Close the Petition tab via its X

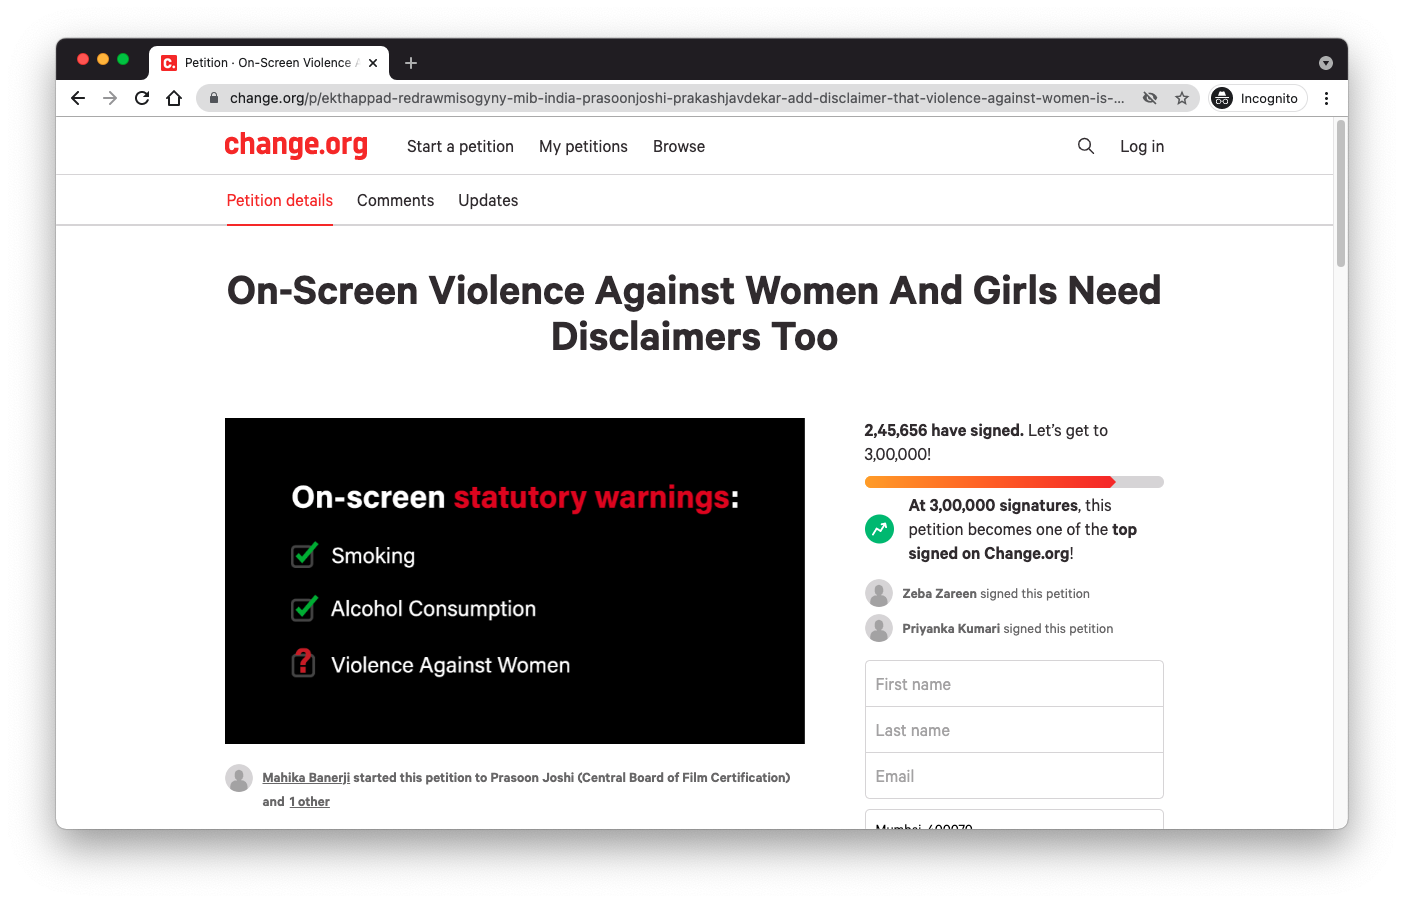pyautogui.click(x=373, y=63)
